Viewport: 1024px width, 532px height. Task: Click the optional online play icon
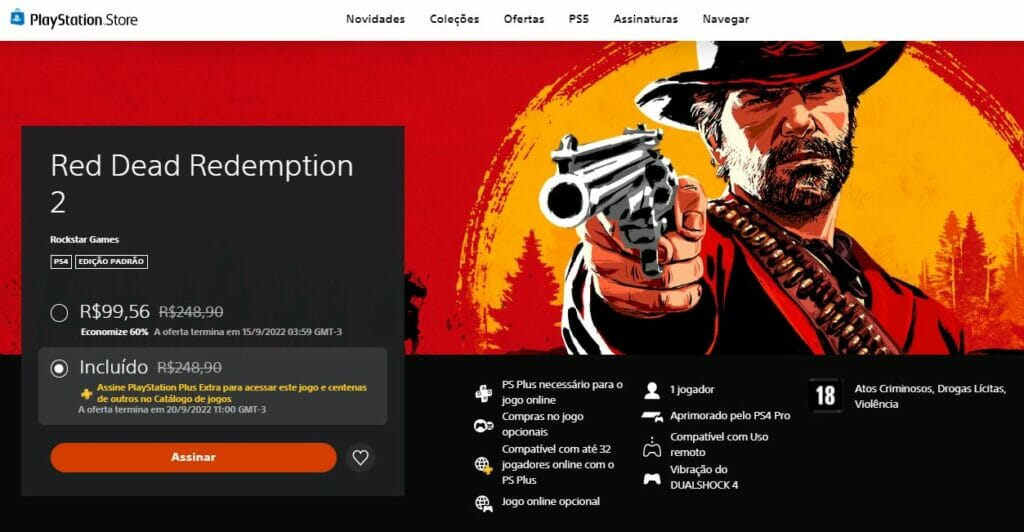point(483,503)
